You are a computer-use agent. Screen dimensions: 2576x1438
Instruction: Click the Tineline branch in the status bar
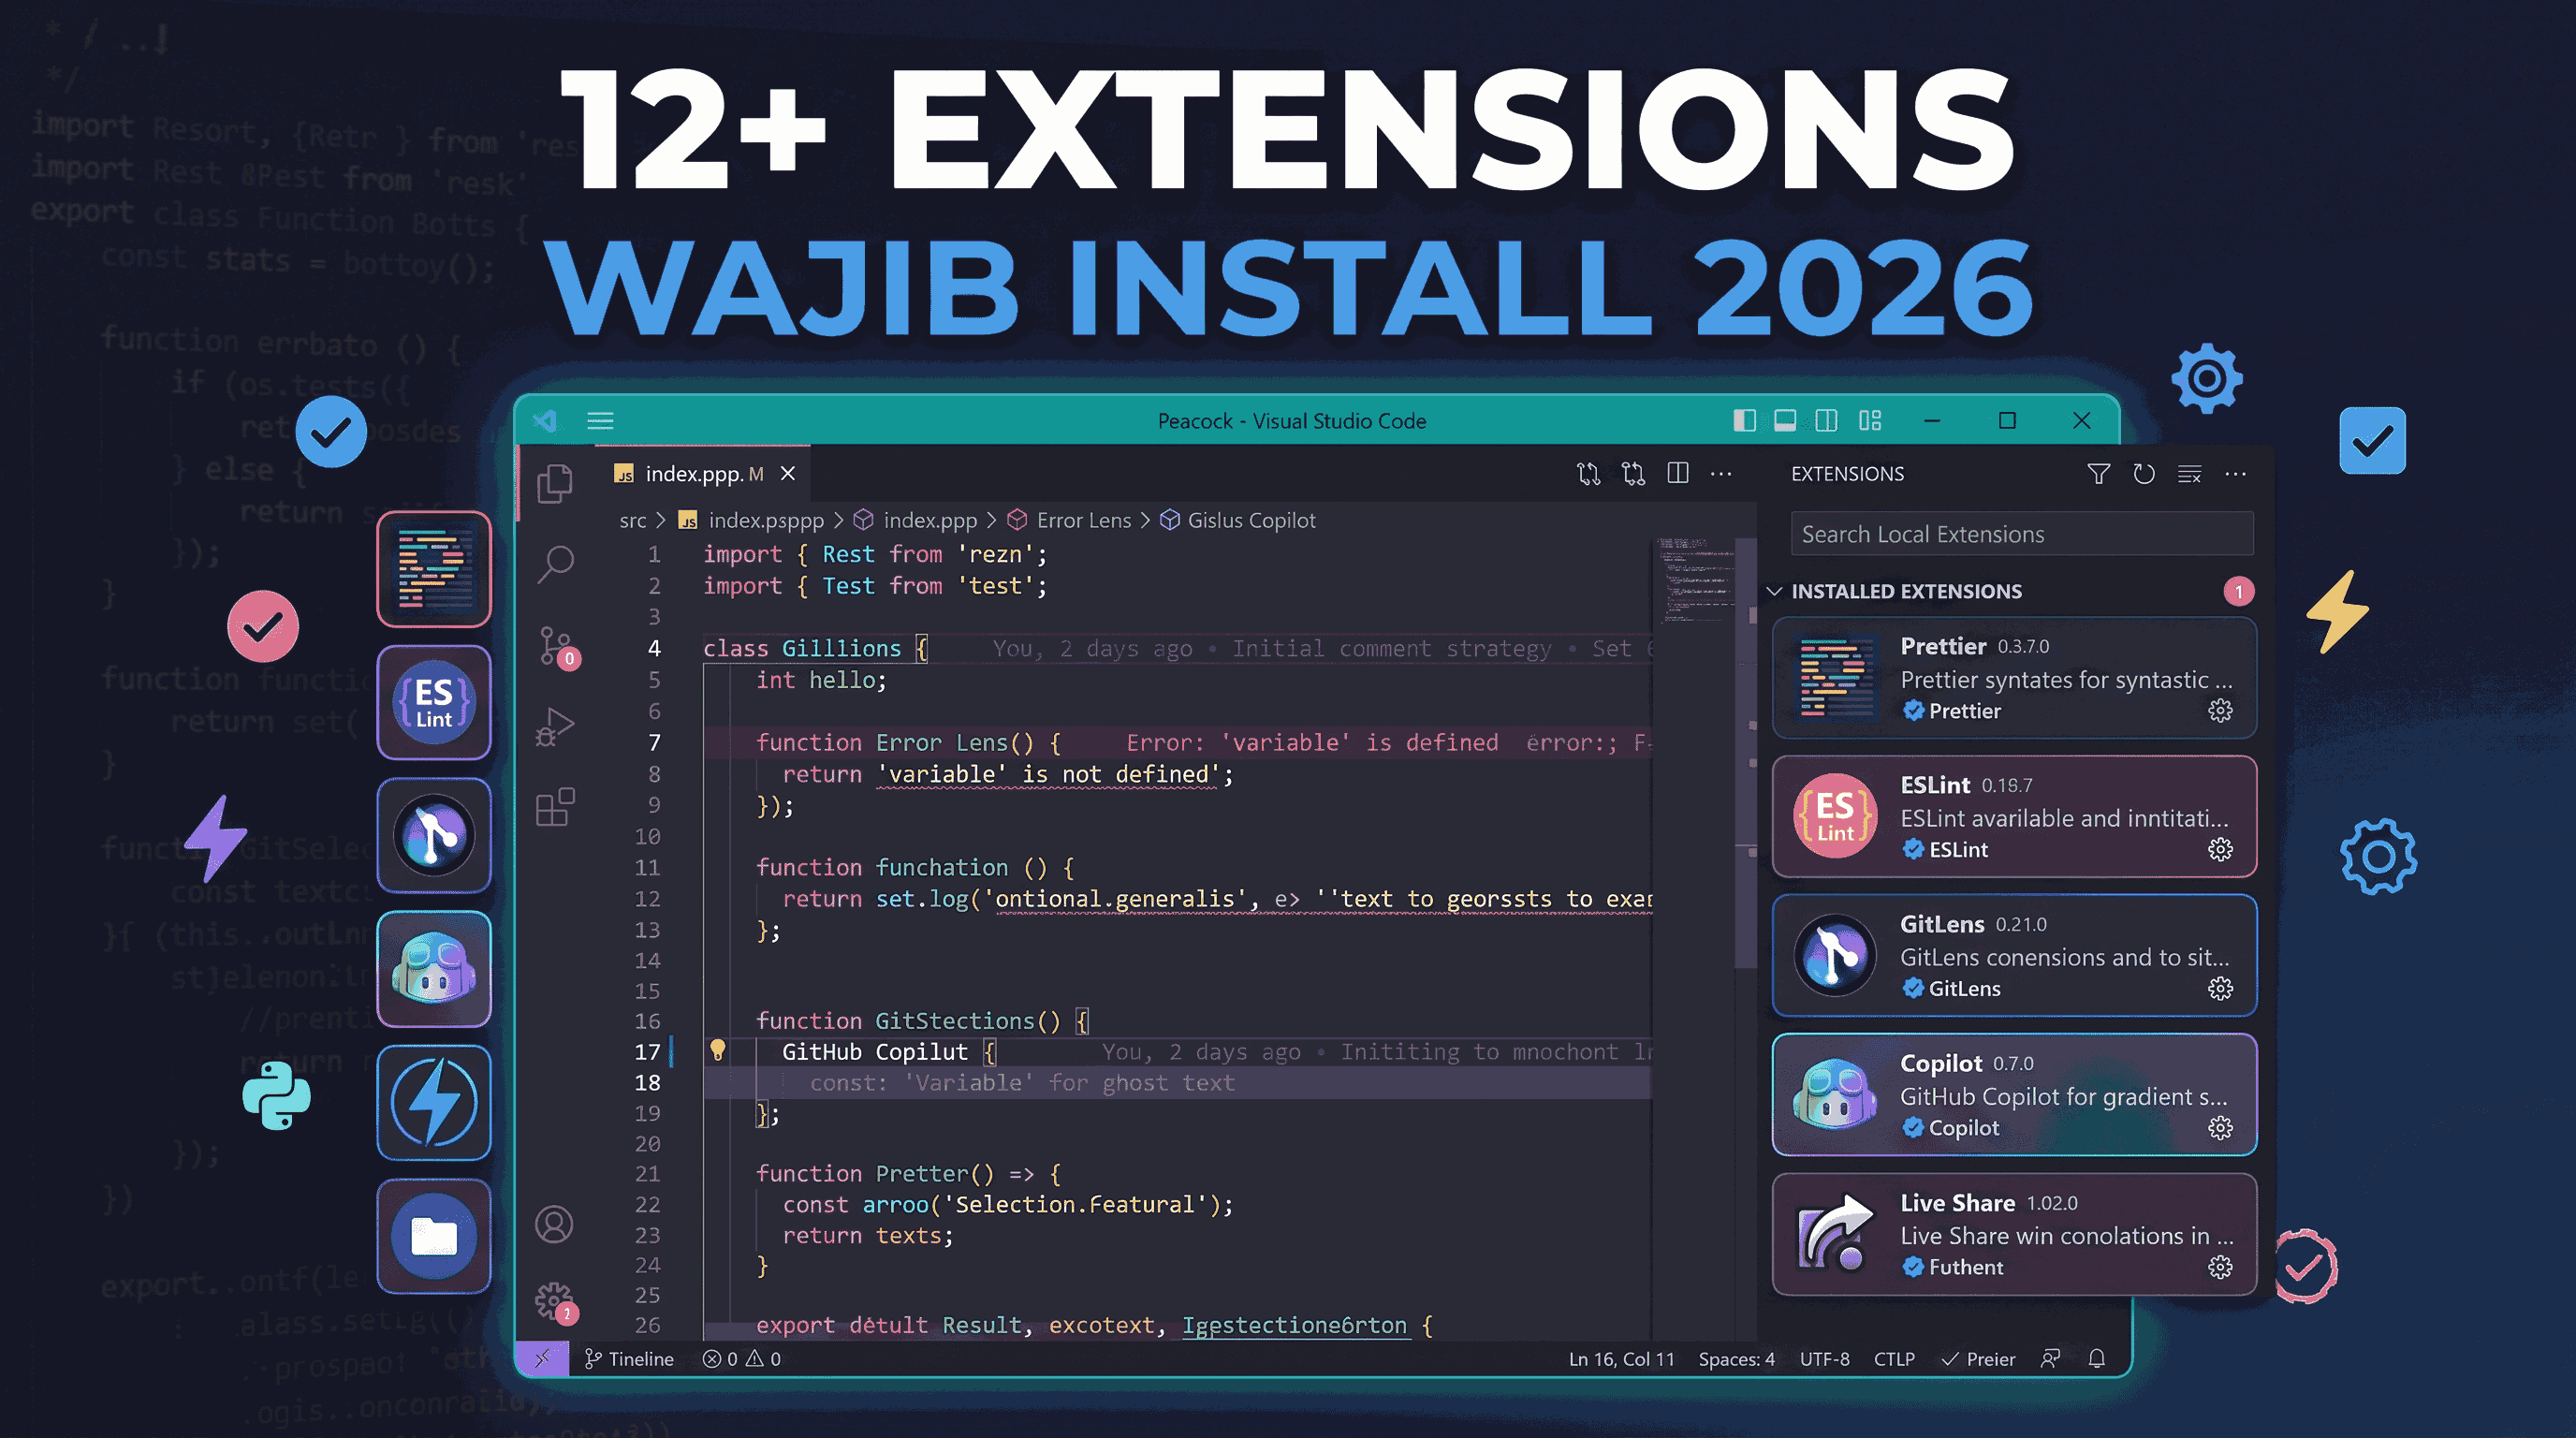630,1359
